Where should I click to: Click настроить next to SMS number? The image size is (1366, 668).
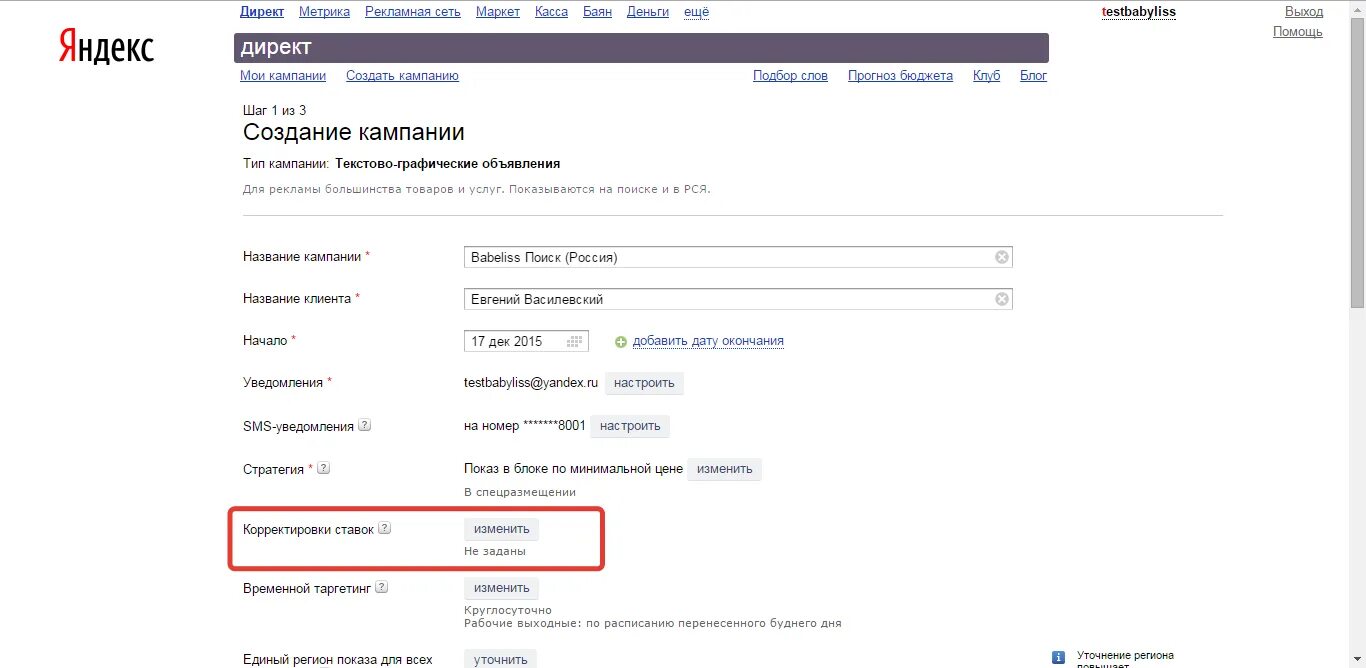click(630, 426)
